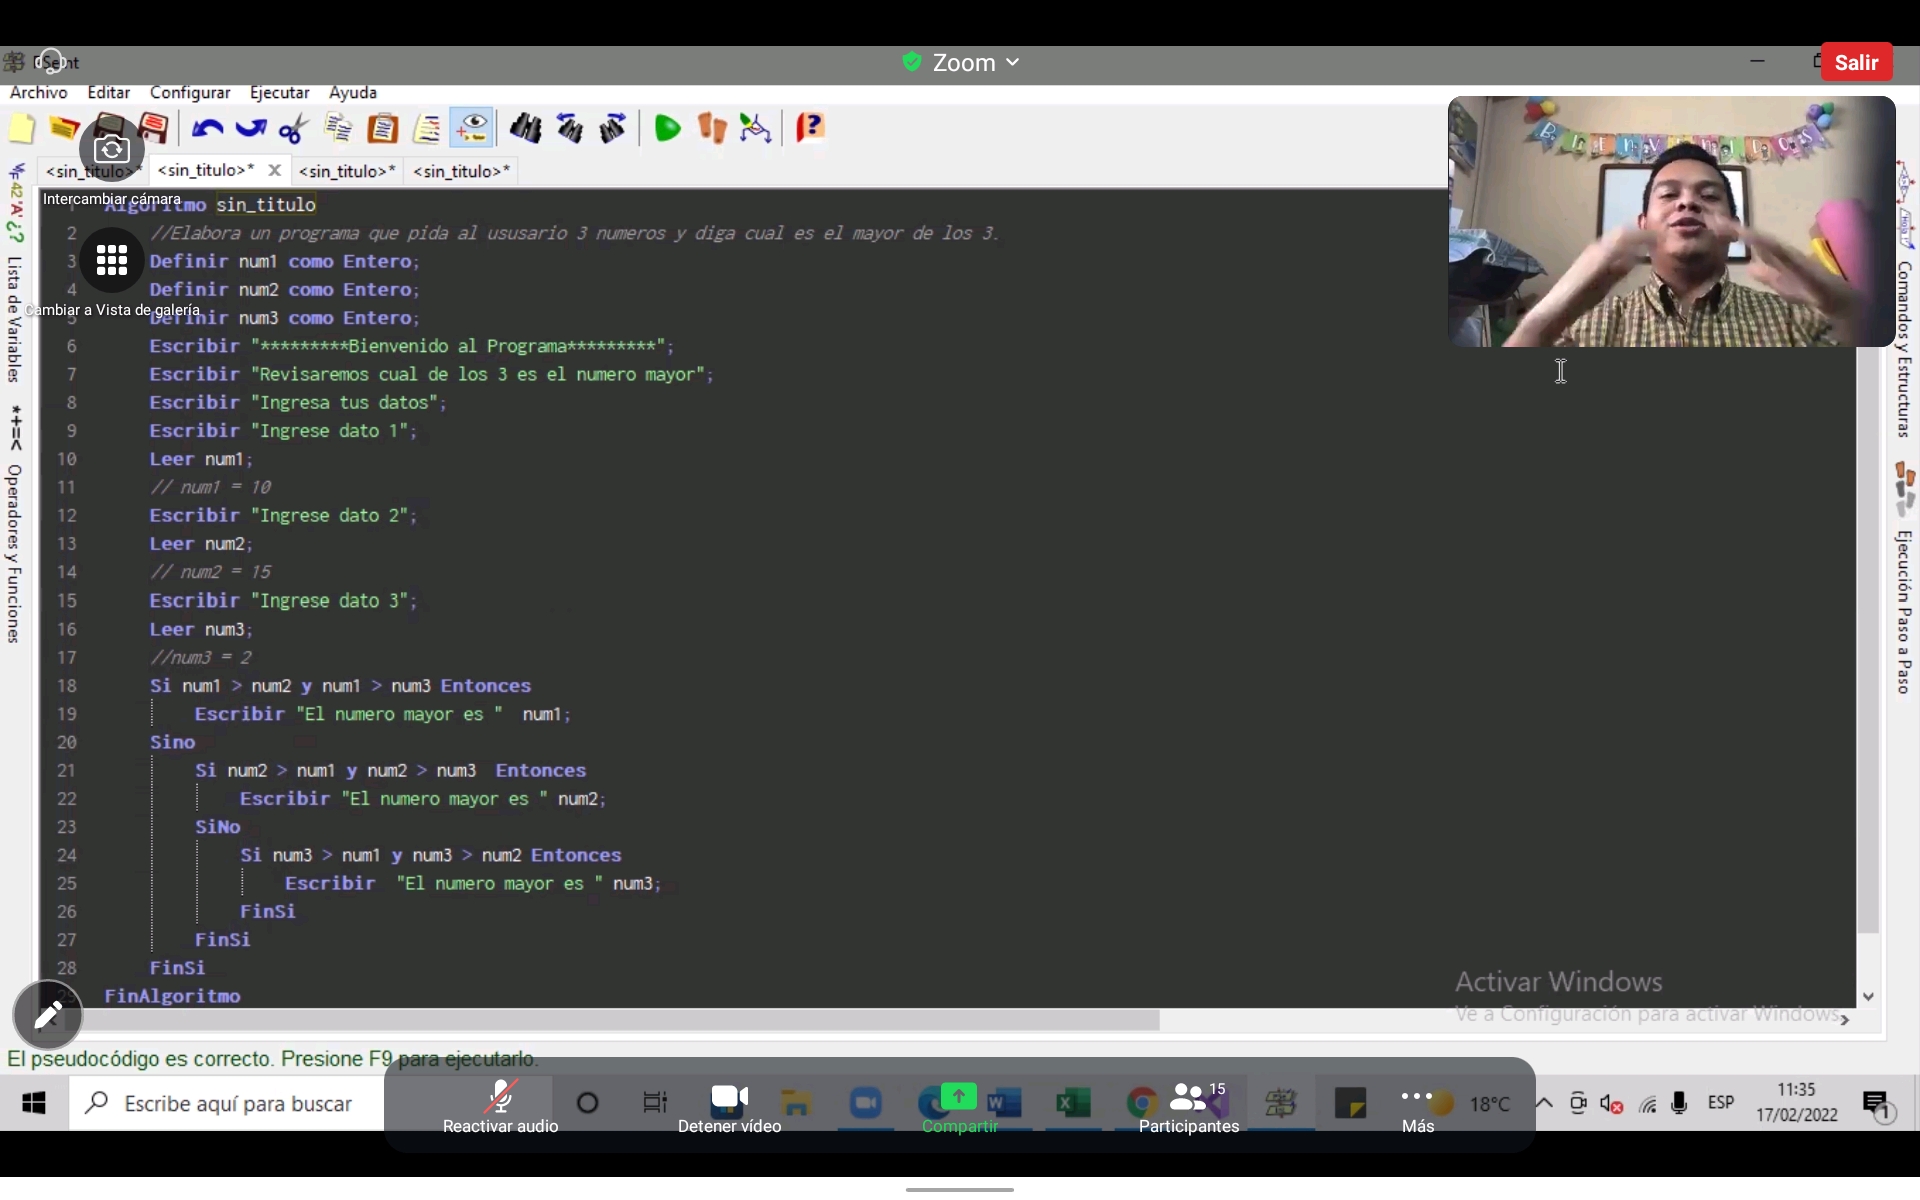
Task: Click the Undo arrow icon
Action: point(207,129)
